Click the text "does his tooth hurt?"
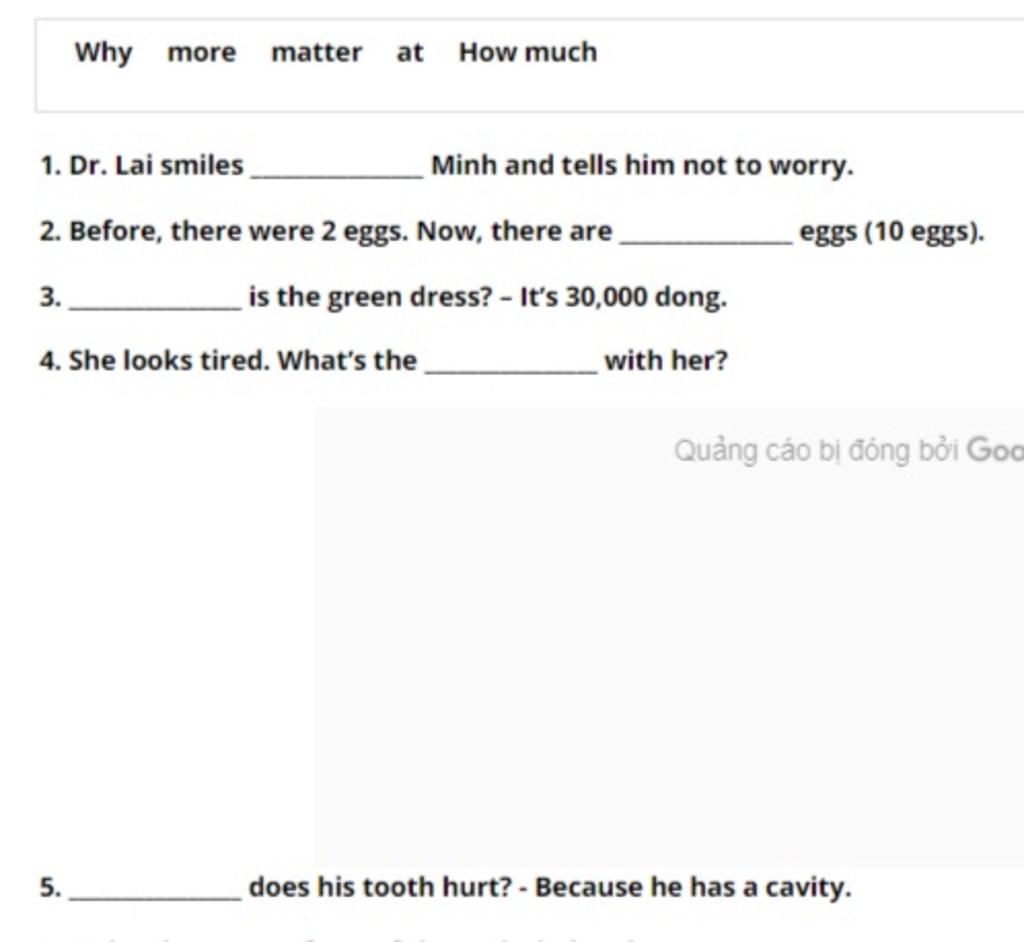The image size is (1024, 942). coord(380,887)
